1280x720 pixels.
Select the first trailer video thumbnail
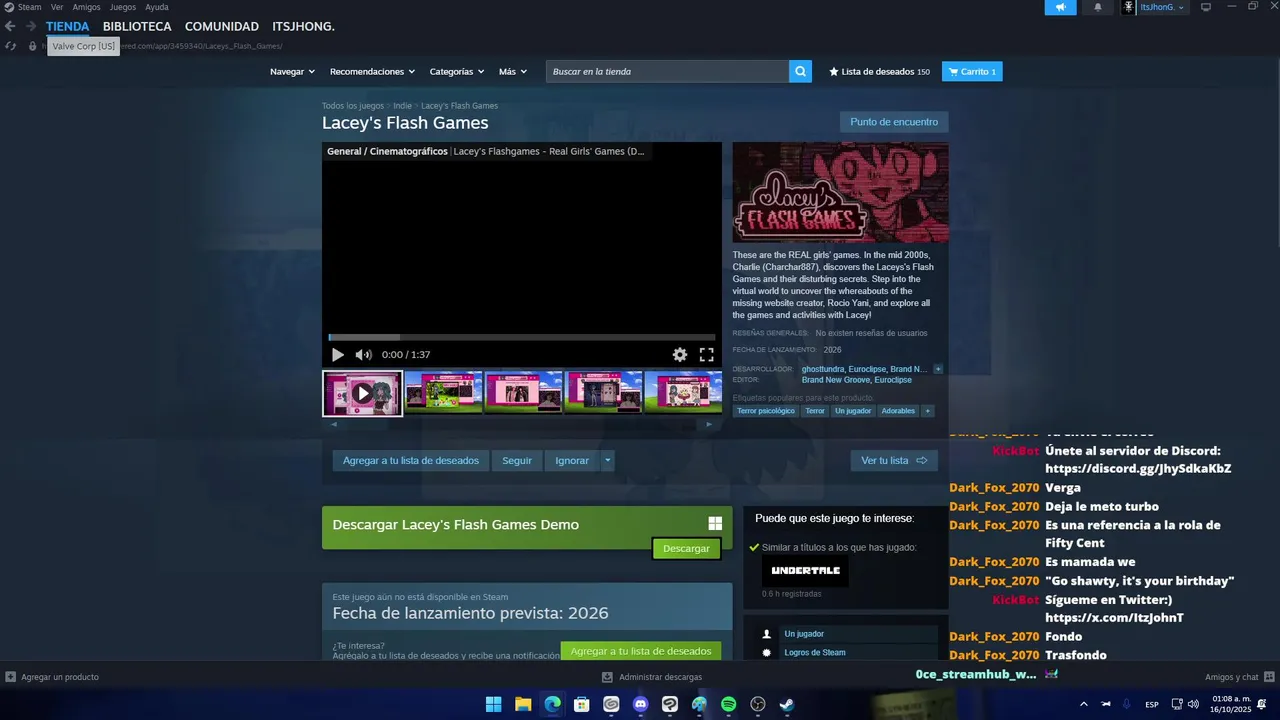362,393
